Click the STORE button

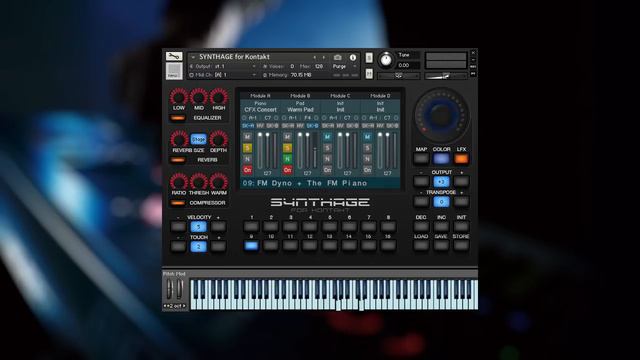[461, 246]
